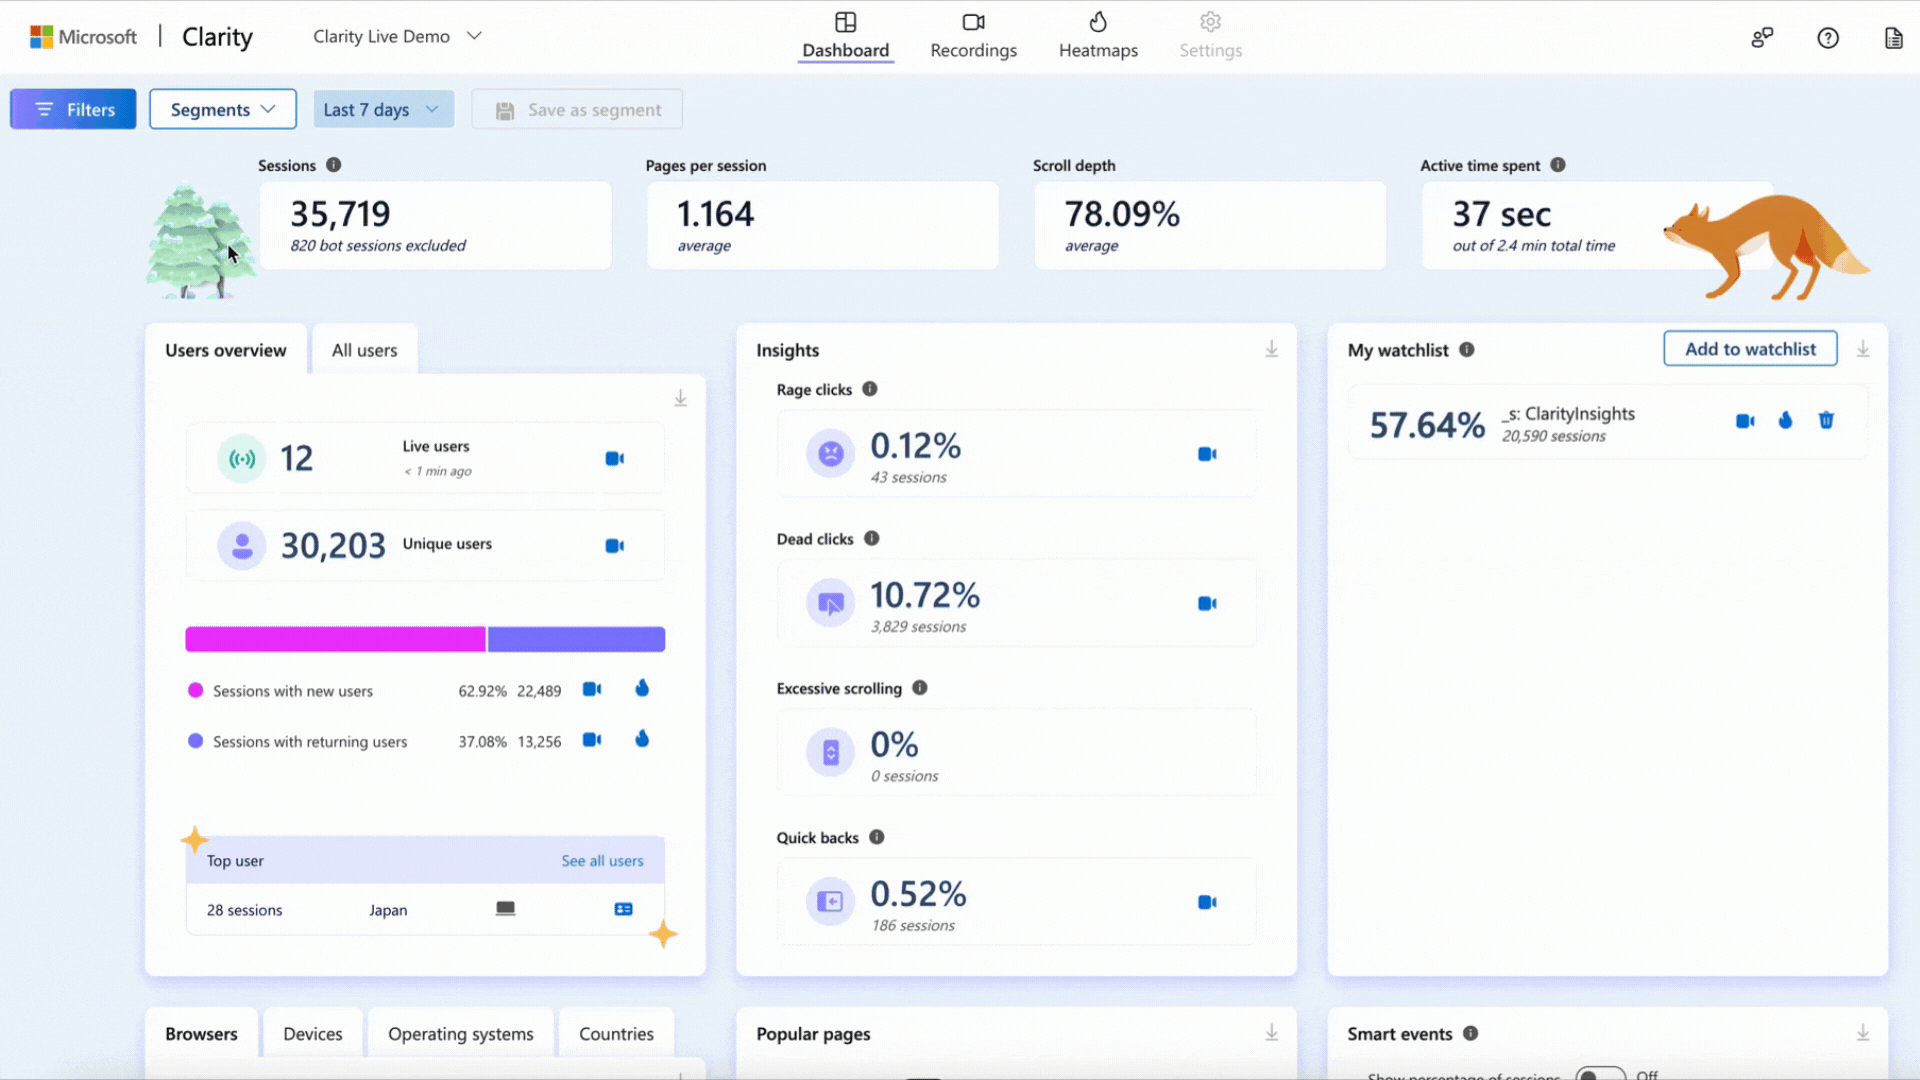View heatmap for sessions with new users

coord(642,688)
